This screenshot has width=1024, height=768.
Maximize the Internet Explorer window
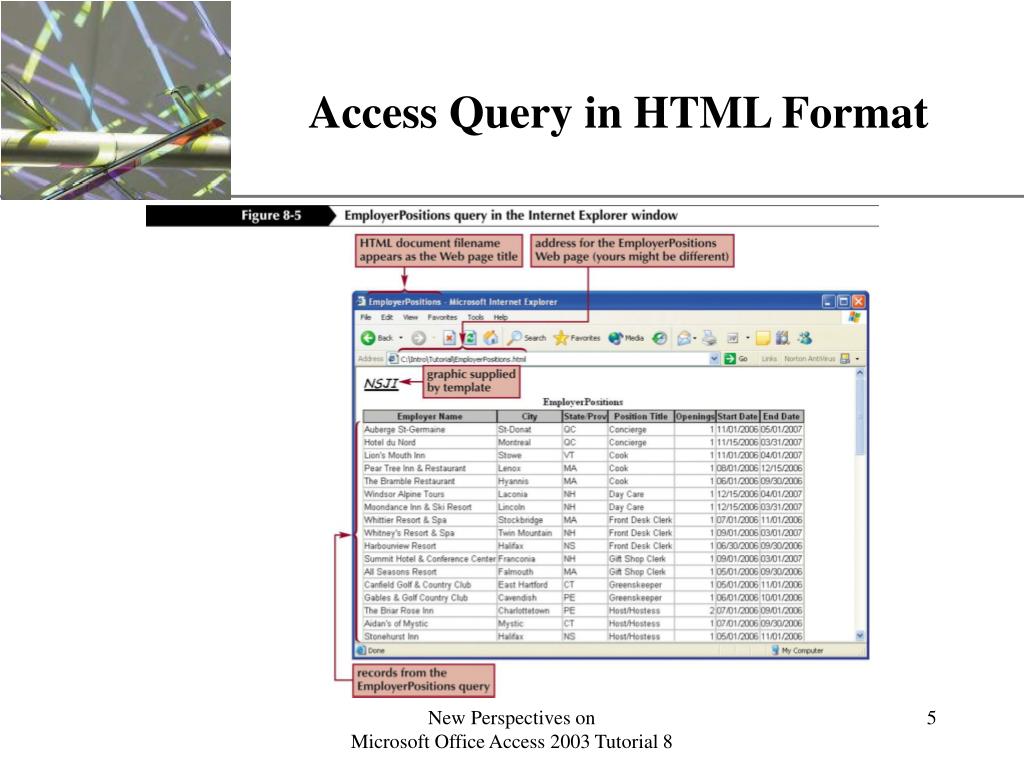(x=843, y=301)
